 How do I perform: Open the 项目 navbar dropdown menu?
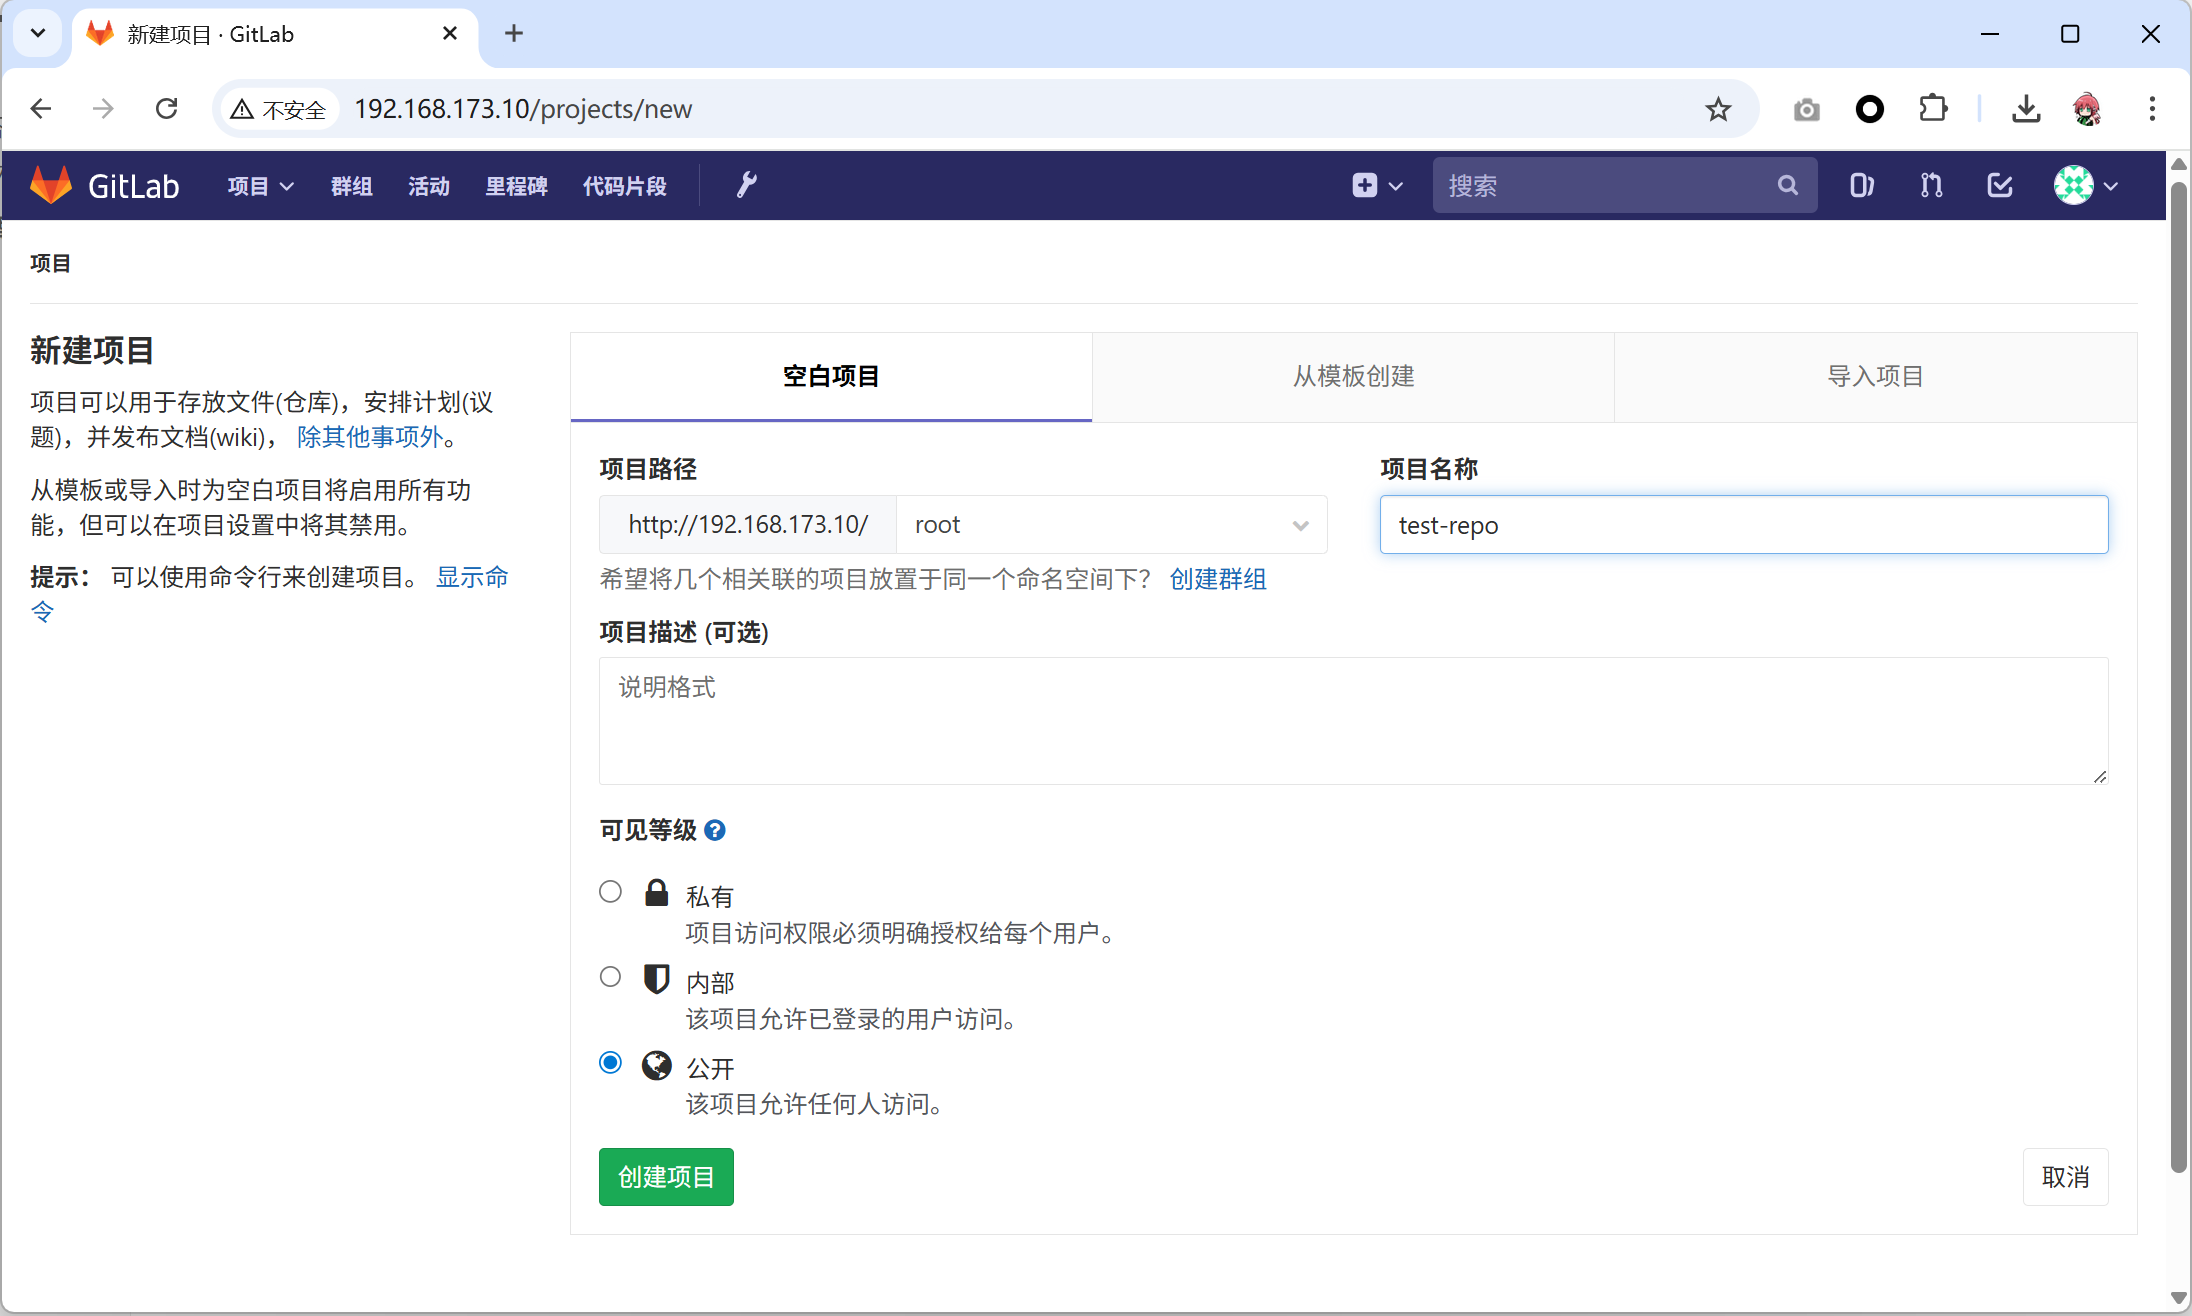point(260,186)
